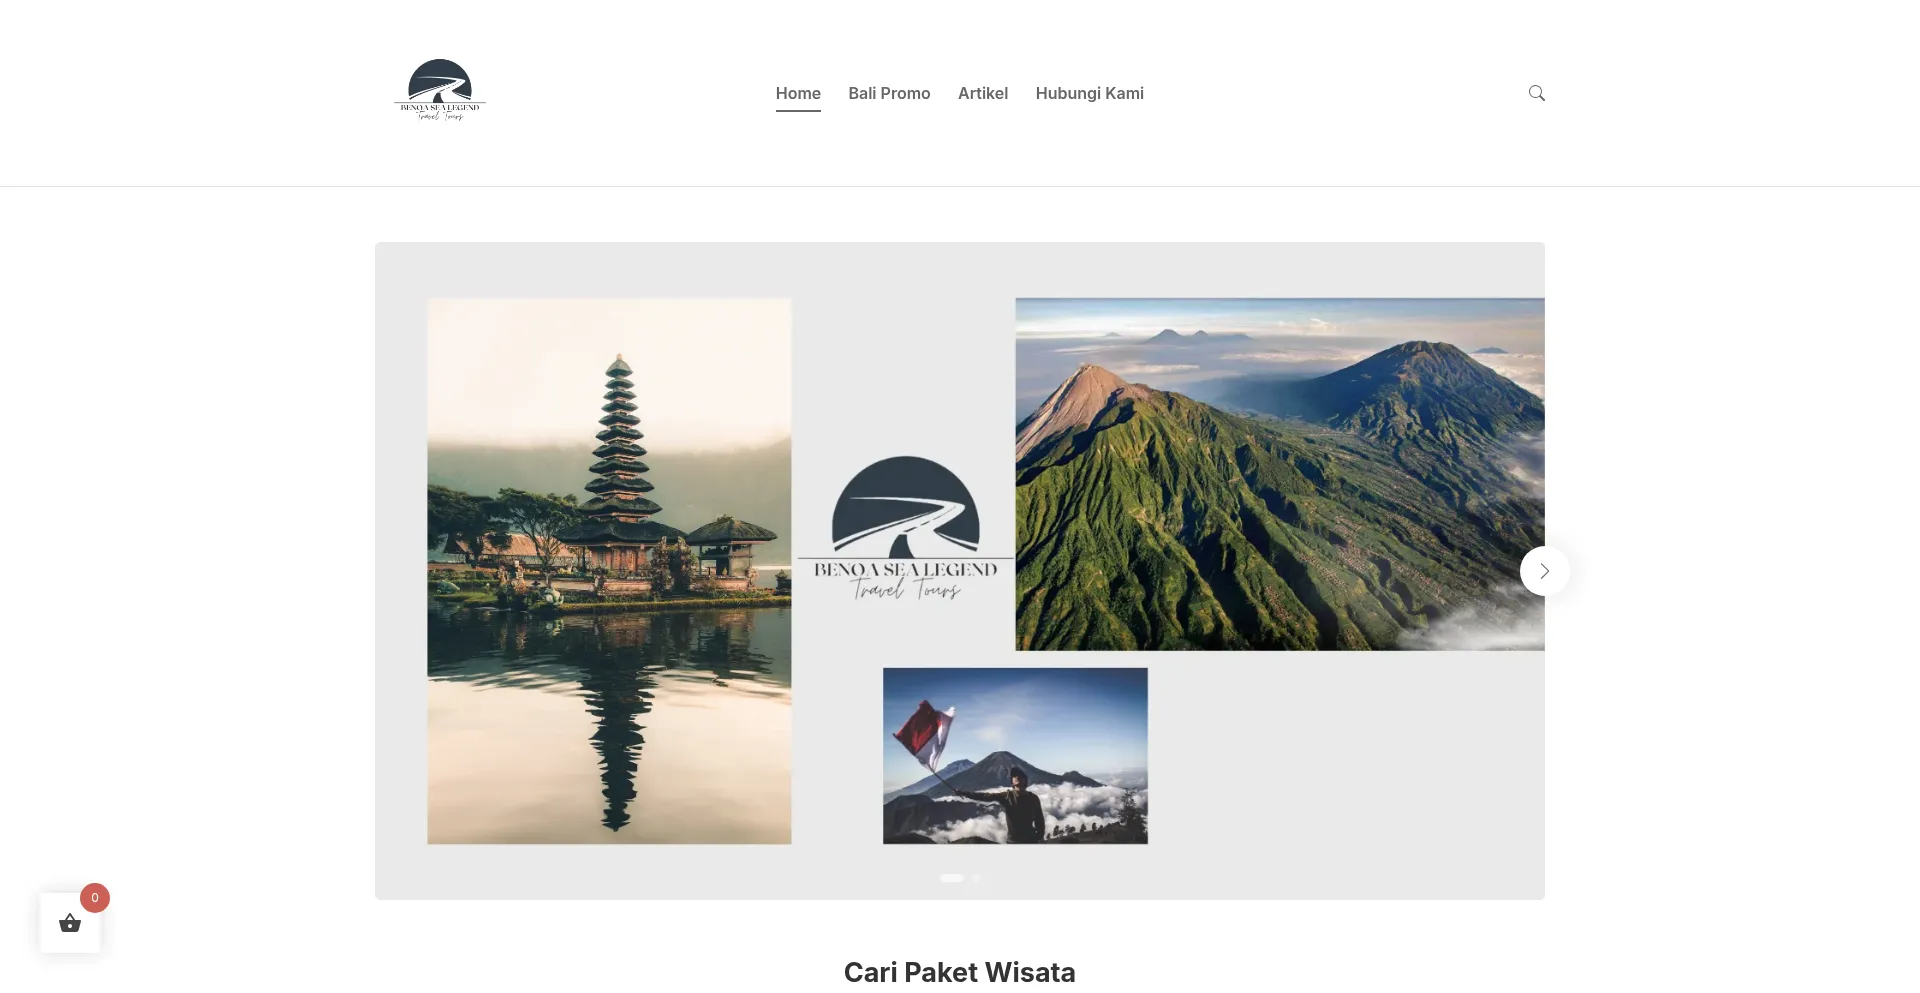Advance slider with the next arrow
The image size is (1920, 993).
pyautogui.click(x=1545, y=571)
